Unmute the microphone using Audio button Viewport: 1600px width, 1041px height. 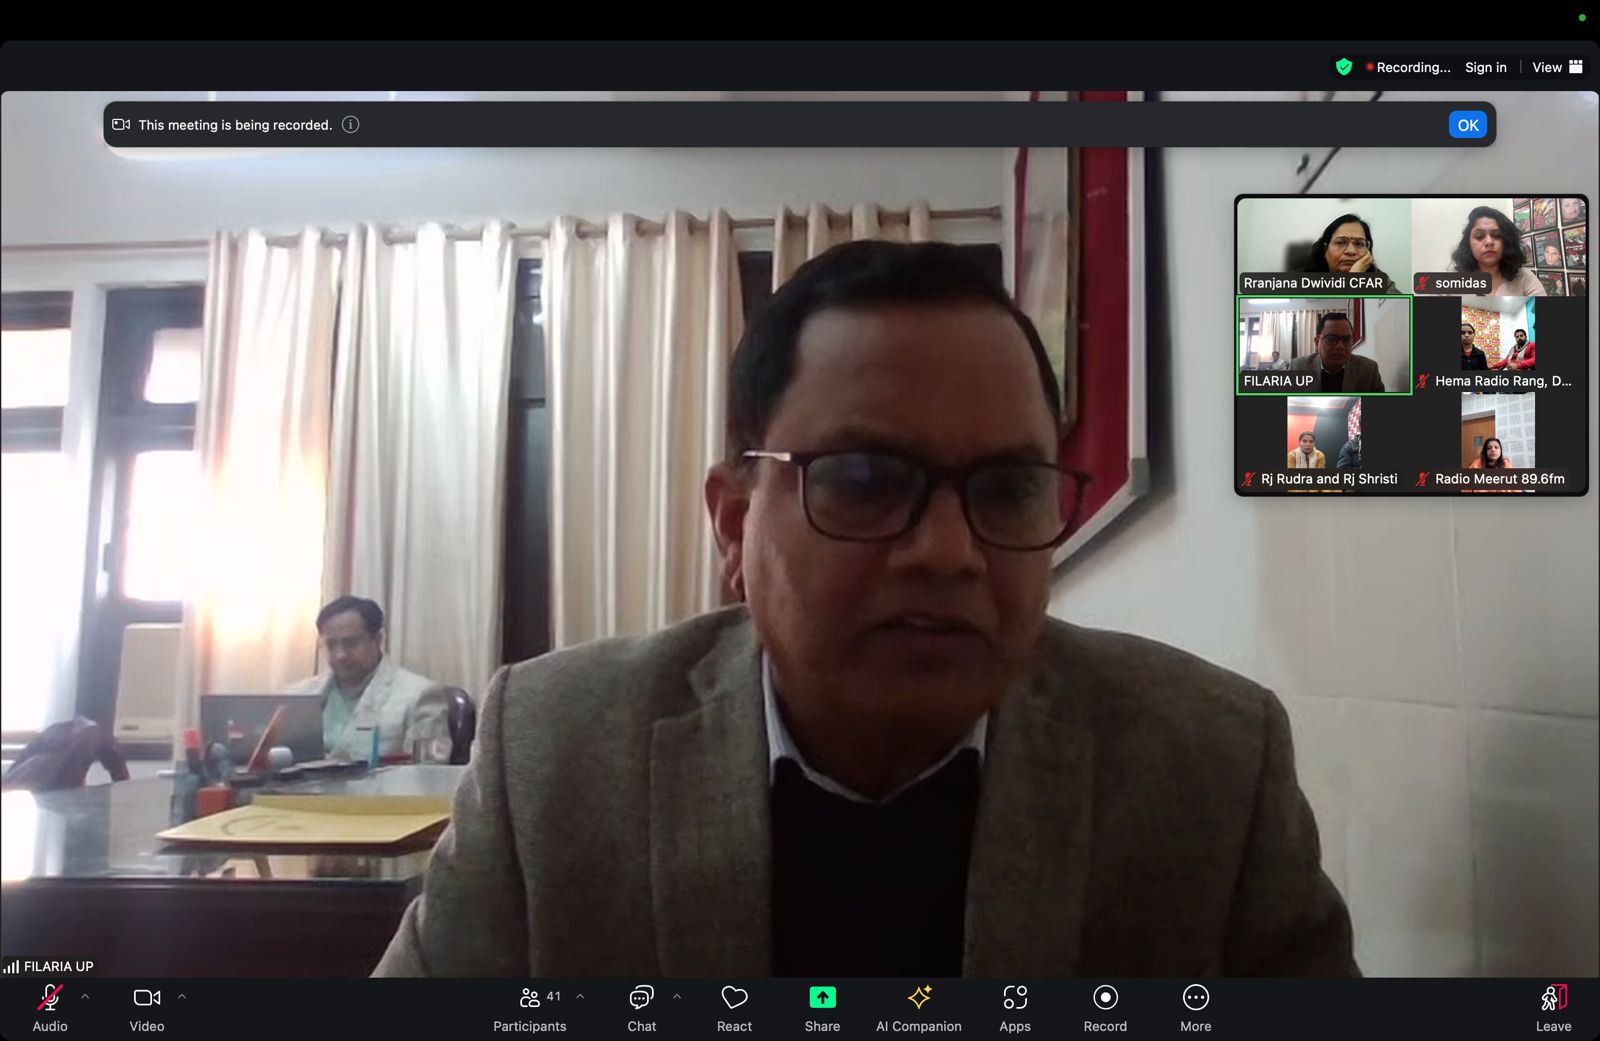coord(49,1007)
